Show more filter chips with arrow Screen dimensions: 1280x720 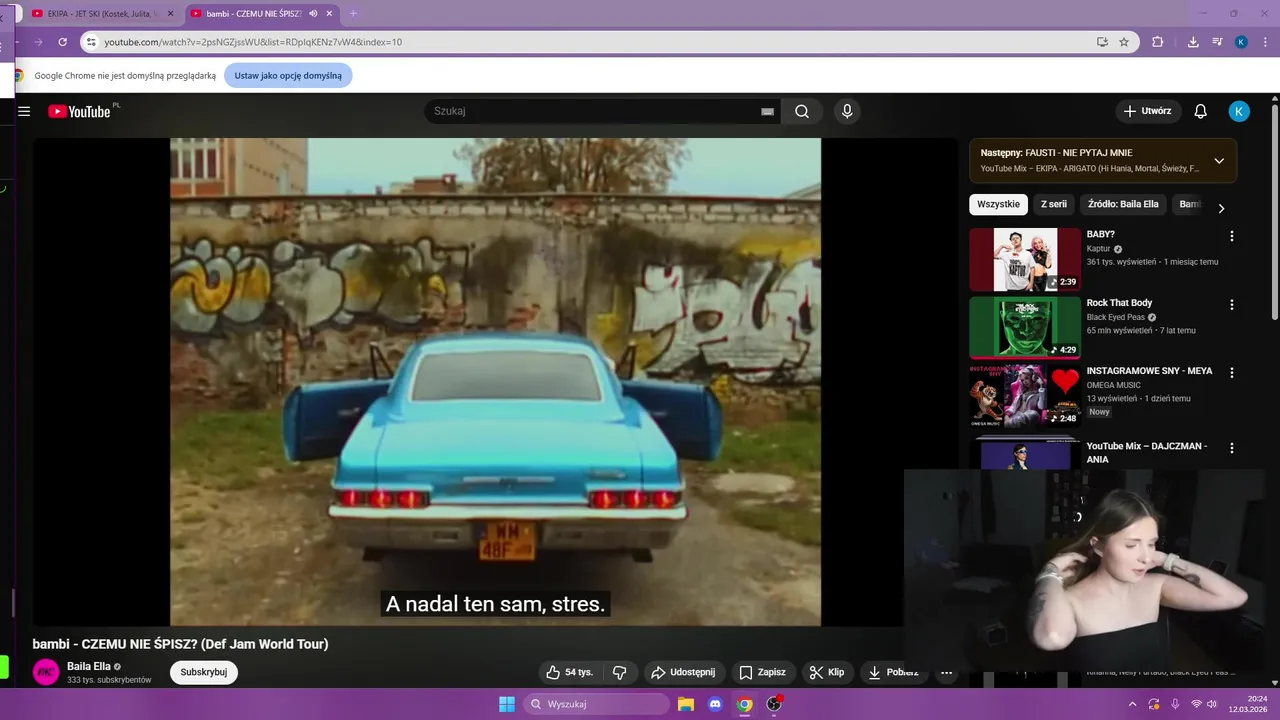click(x=1221, y=208)
